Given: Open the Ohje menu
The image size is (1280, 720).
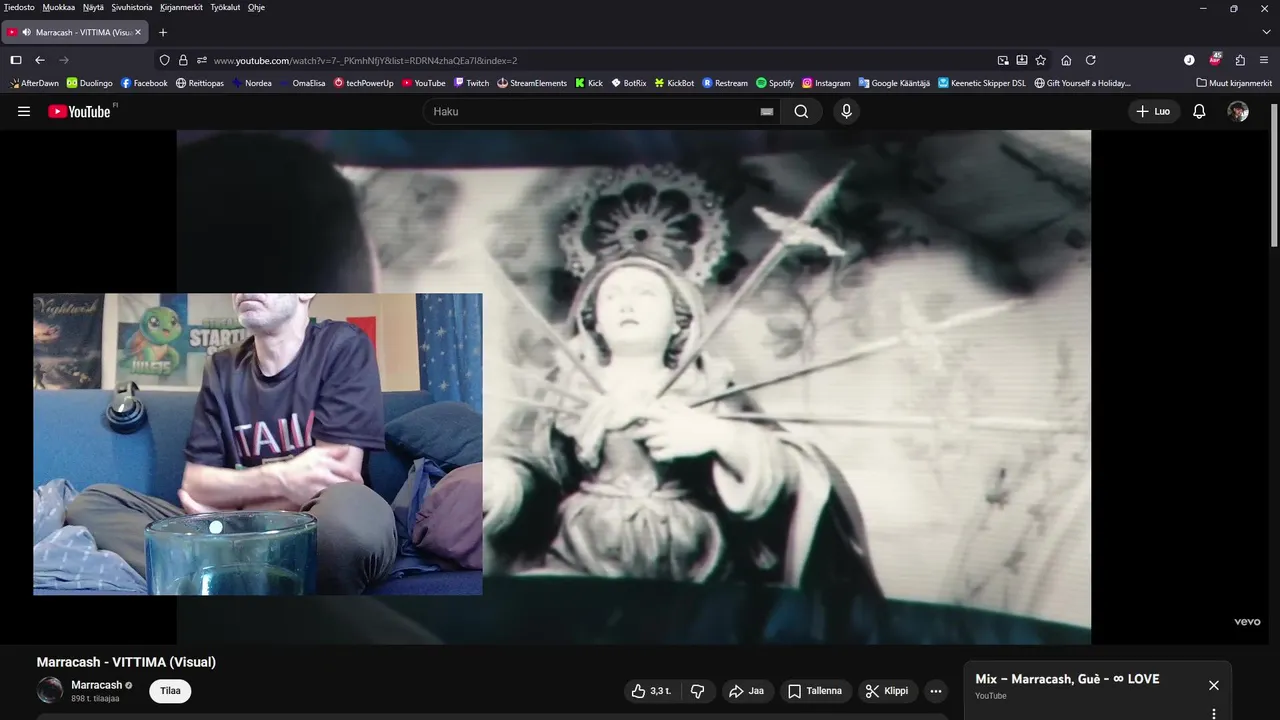Looking at the screenshot, I should [x=256, y=7].
